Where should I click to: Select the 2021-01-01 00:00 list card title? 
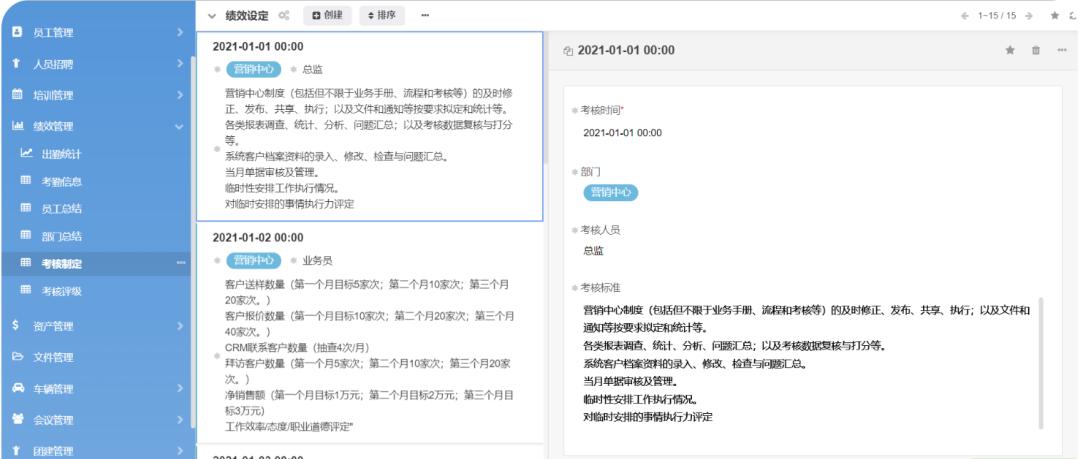pos(258,47)
